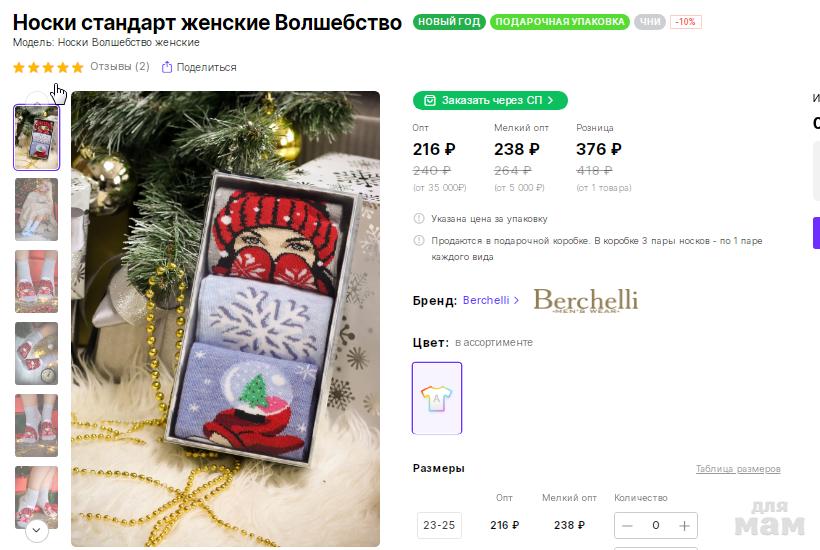Click the Подарочная упаковка tag
Screen dimensions: 820x550
tap(560, 22)
